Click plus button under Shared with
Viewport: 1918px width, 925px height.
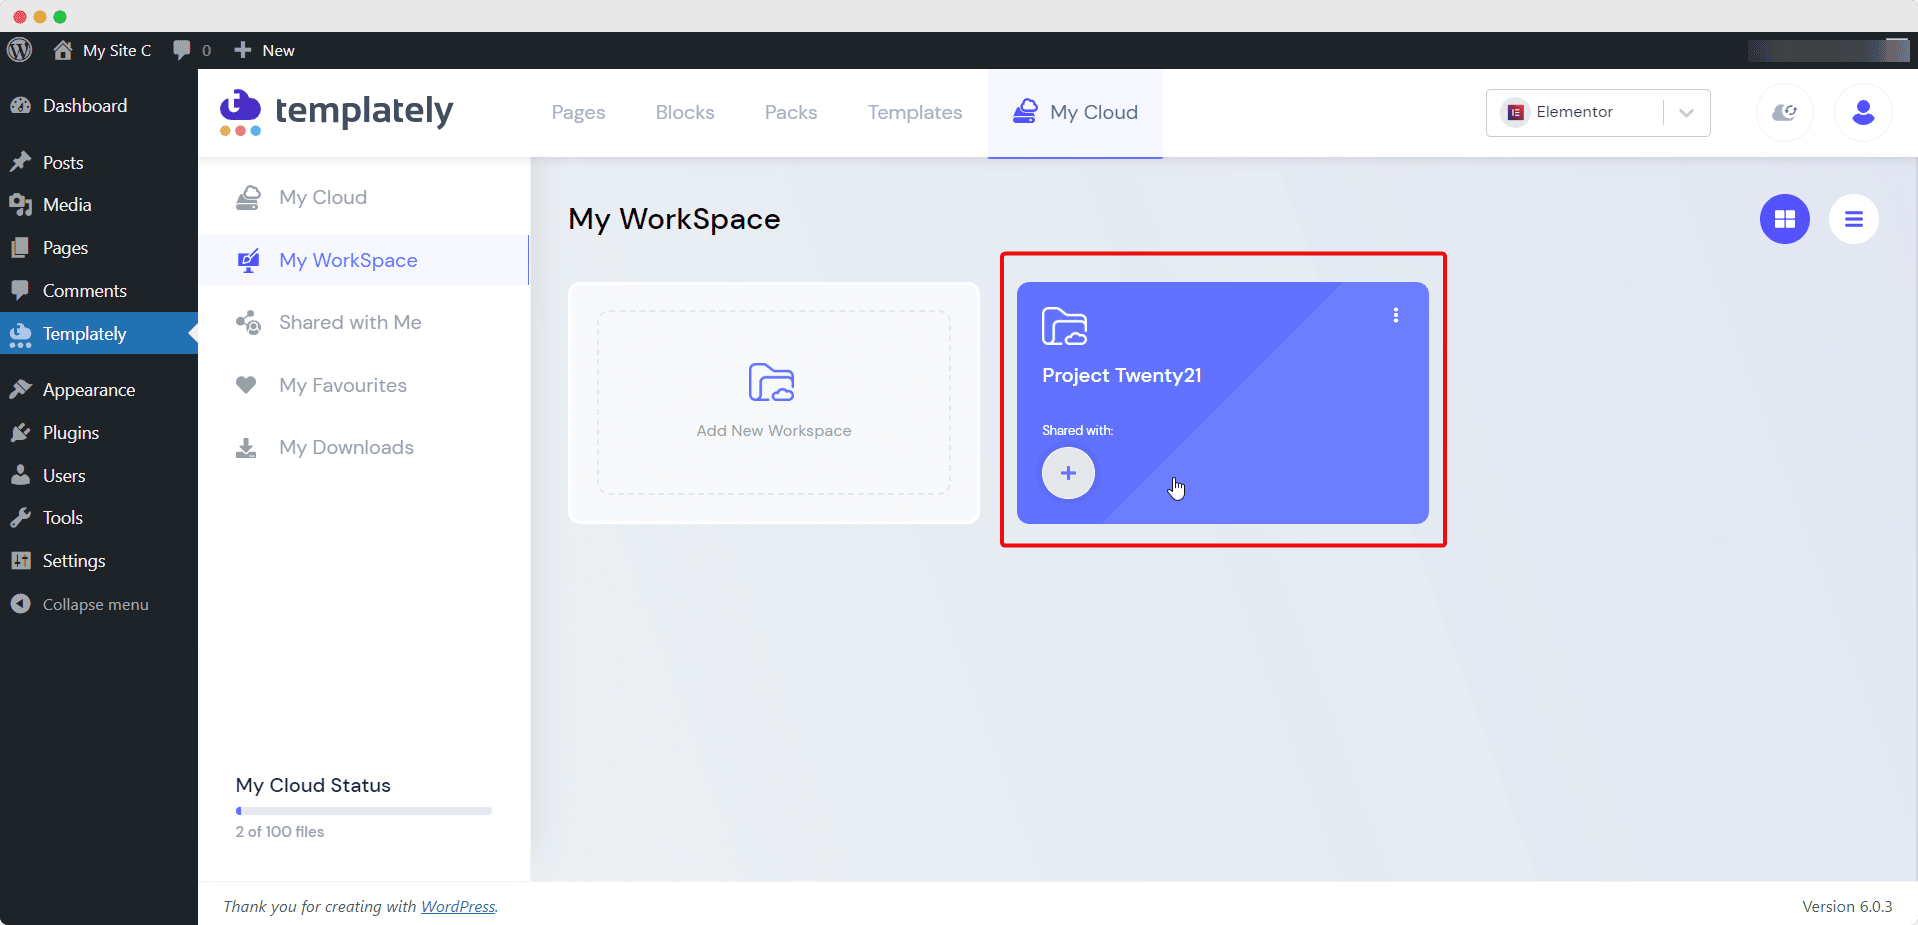[1068, 473]
